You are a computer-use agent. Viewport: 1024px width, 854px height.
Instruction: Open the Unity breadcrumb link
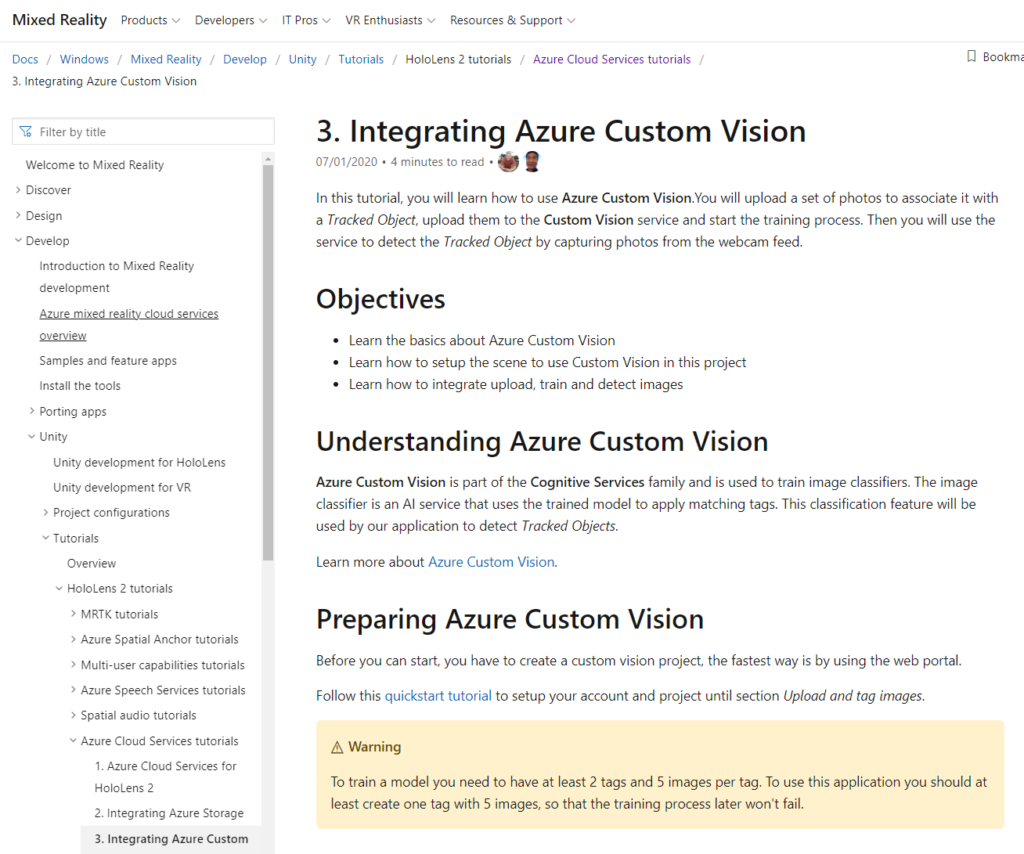[x=302, y=59]
